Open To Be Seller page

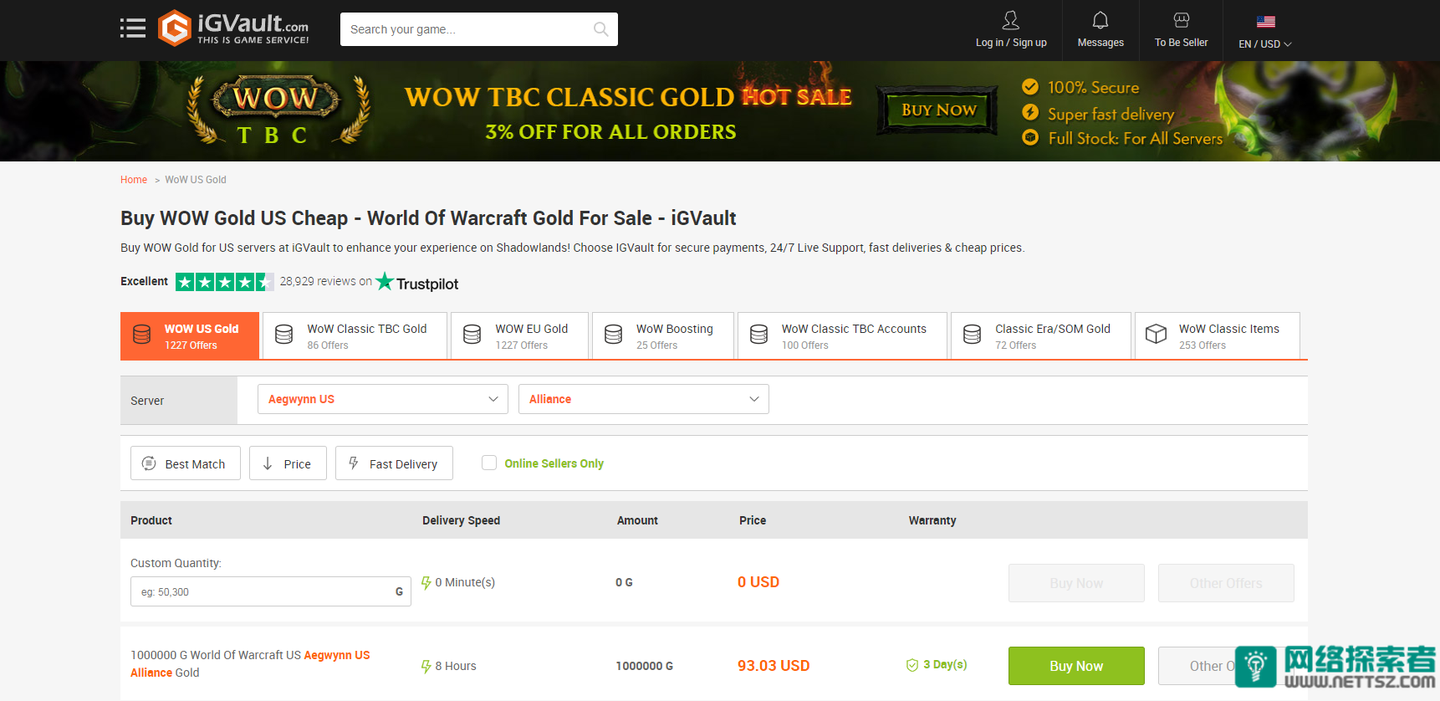point(1181,29)
